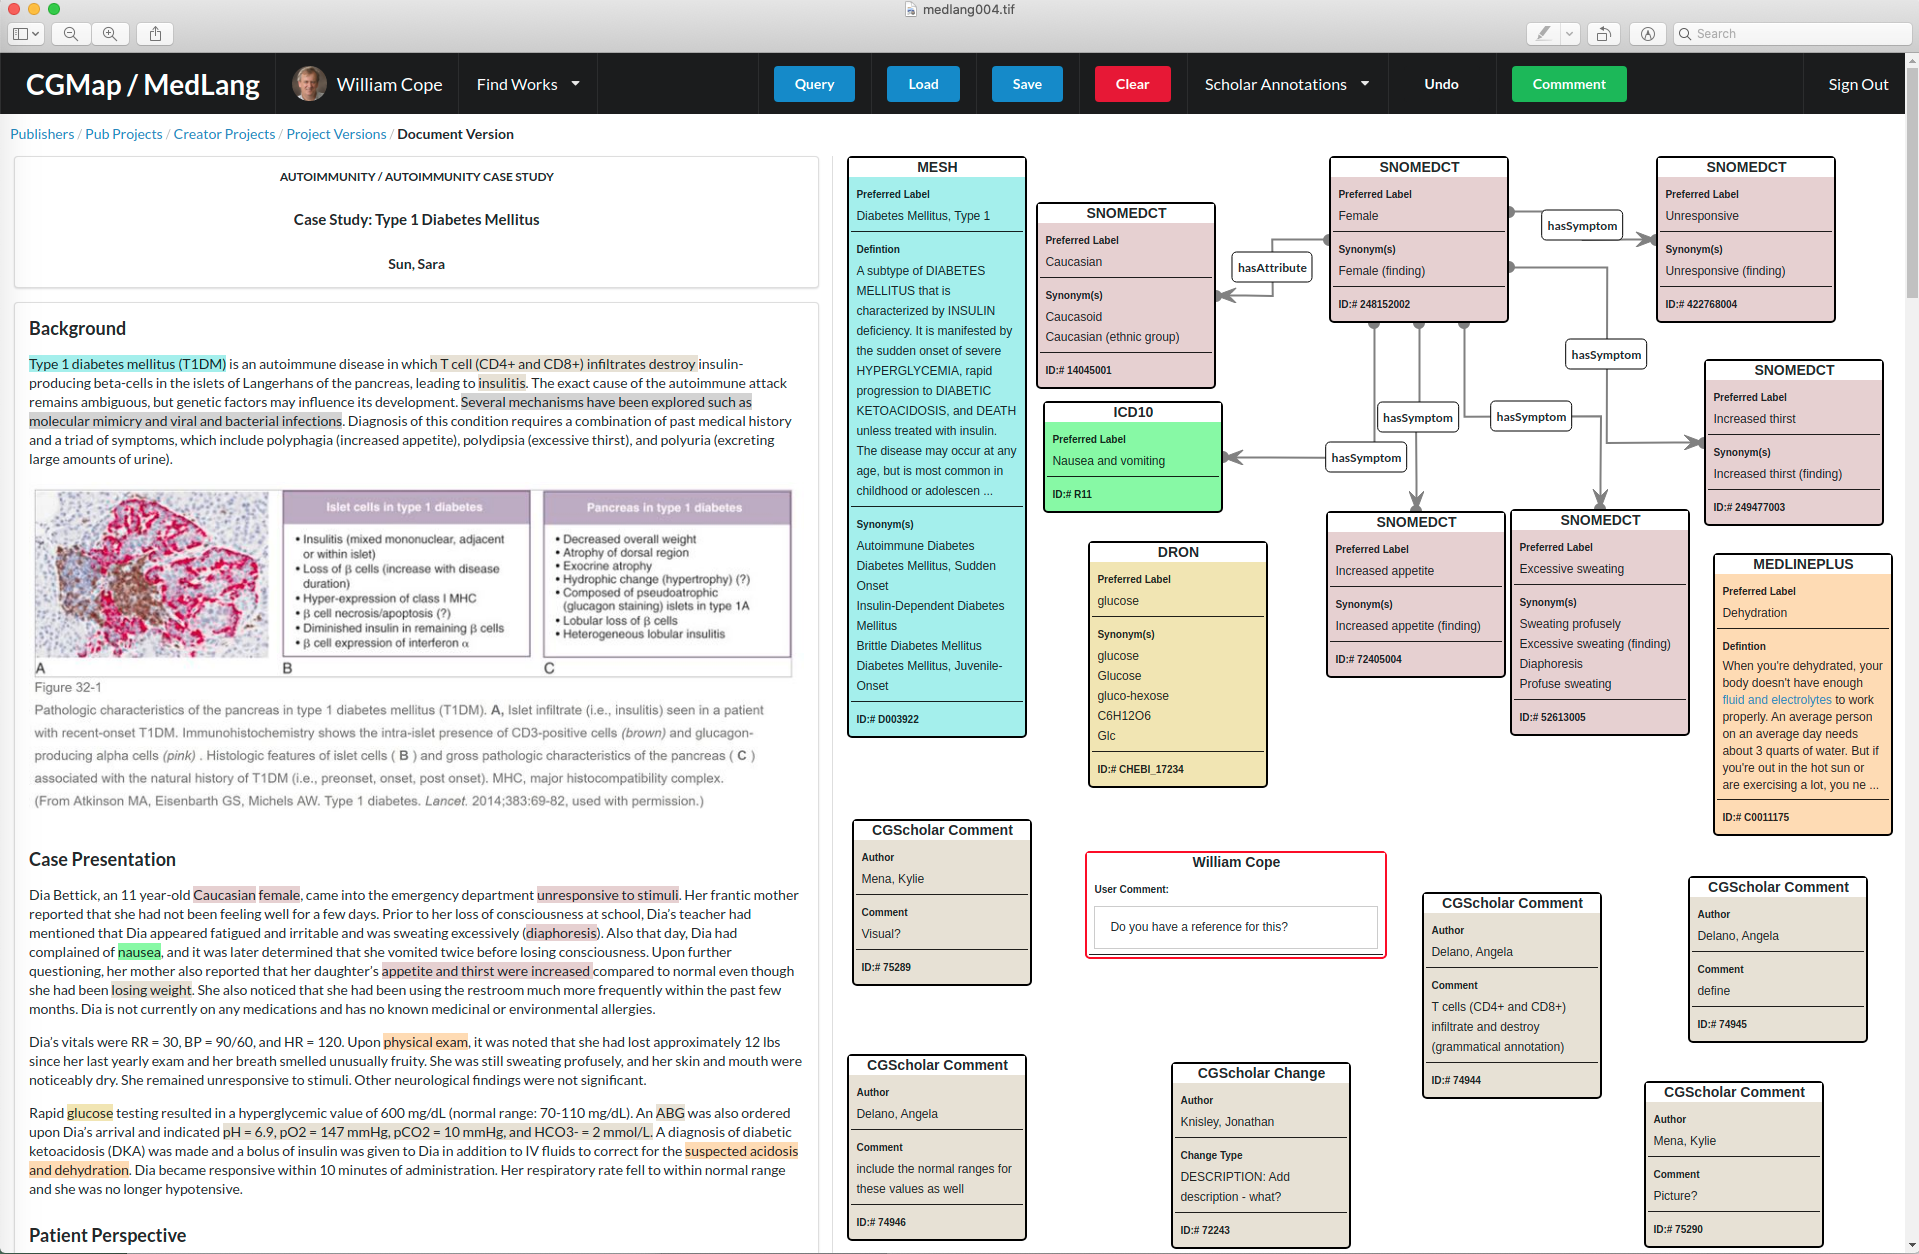Click Sign Out
This screenshot has width=1919, height=1254.
1858,84
